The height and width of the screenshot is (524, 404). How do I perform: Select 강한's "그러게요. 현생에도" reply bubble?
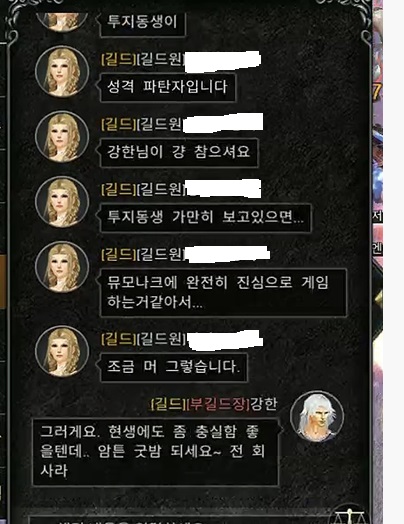pos(157,452)
